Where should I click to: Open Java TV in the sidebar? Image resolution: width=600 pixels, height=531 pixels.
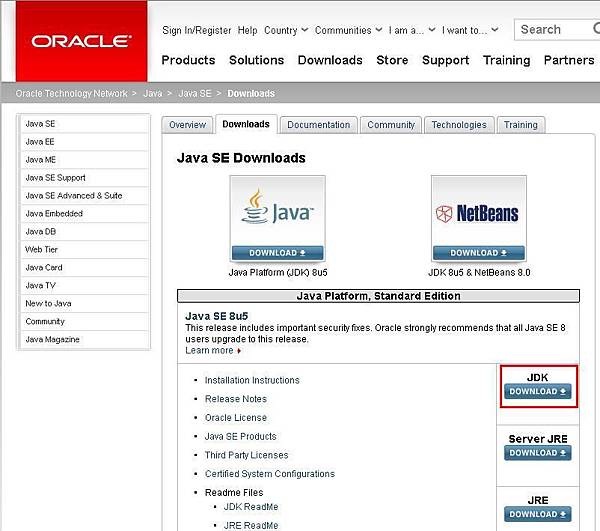tap(85, 286)
